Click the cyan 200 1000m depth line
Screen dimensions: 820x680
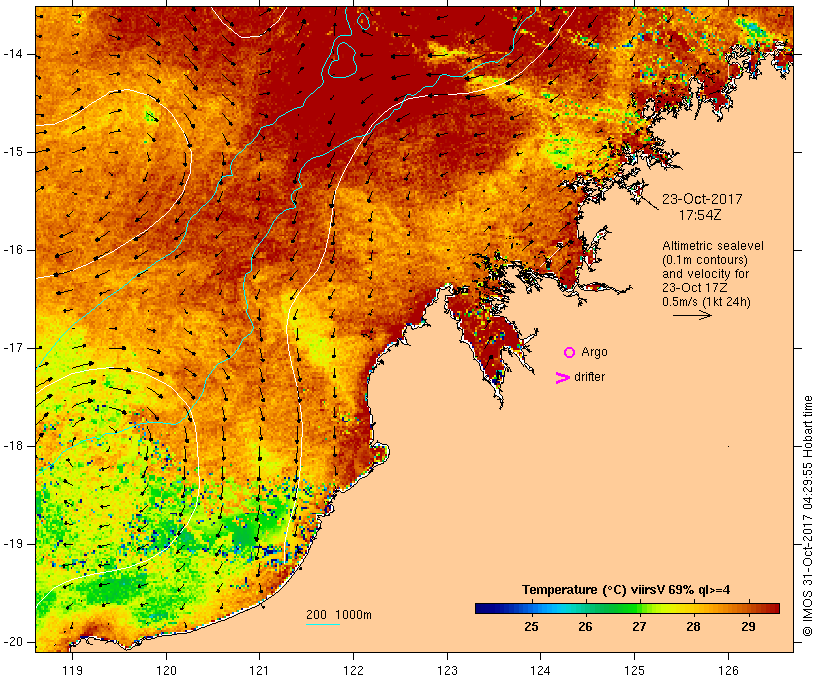click(x=323, y=624)
